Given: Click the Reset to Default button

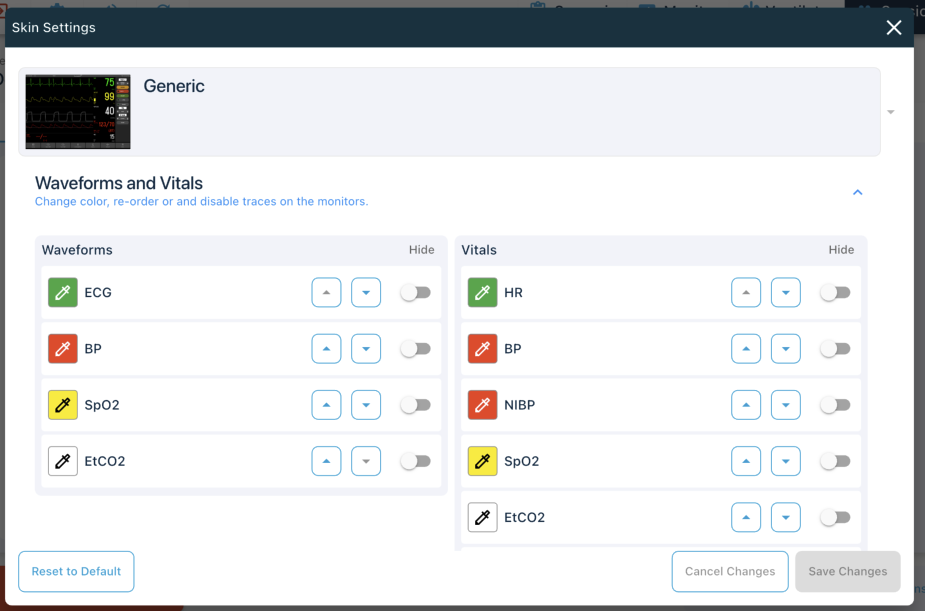Looking at the screenshot, I should 76,572.
